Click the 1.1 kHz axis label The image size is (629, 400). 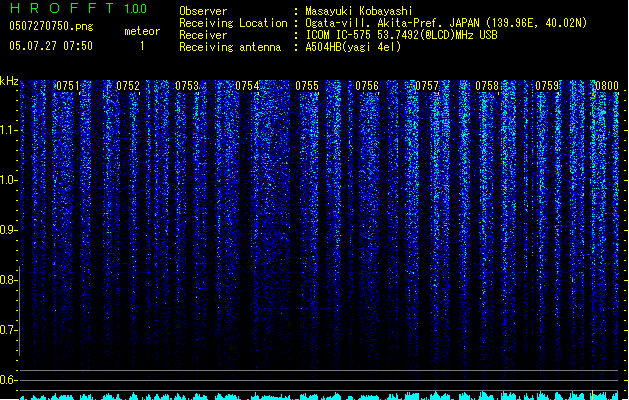coord(8,130)
